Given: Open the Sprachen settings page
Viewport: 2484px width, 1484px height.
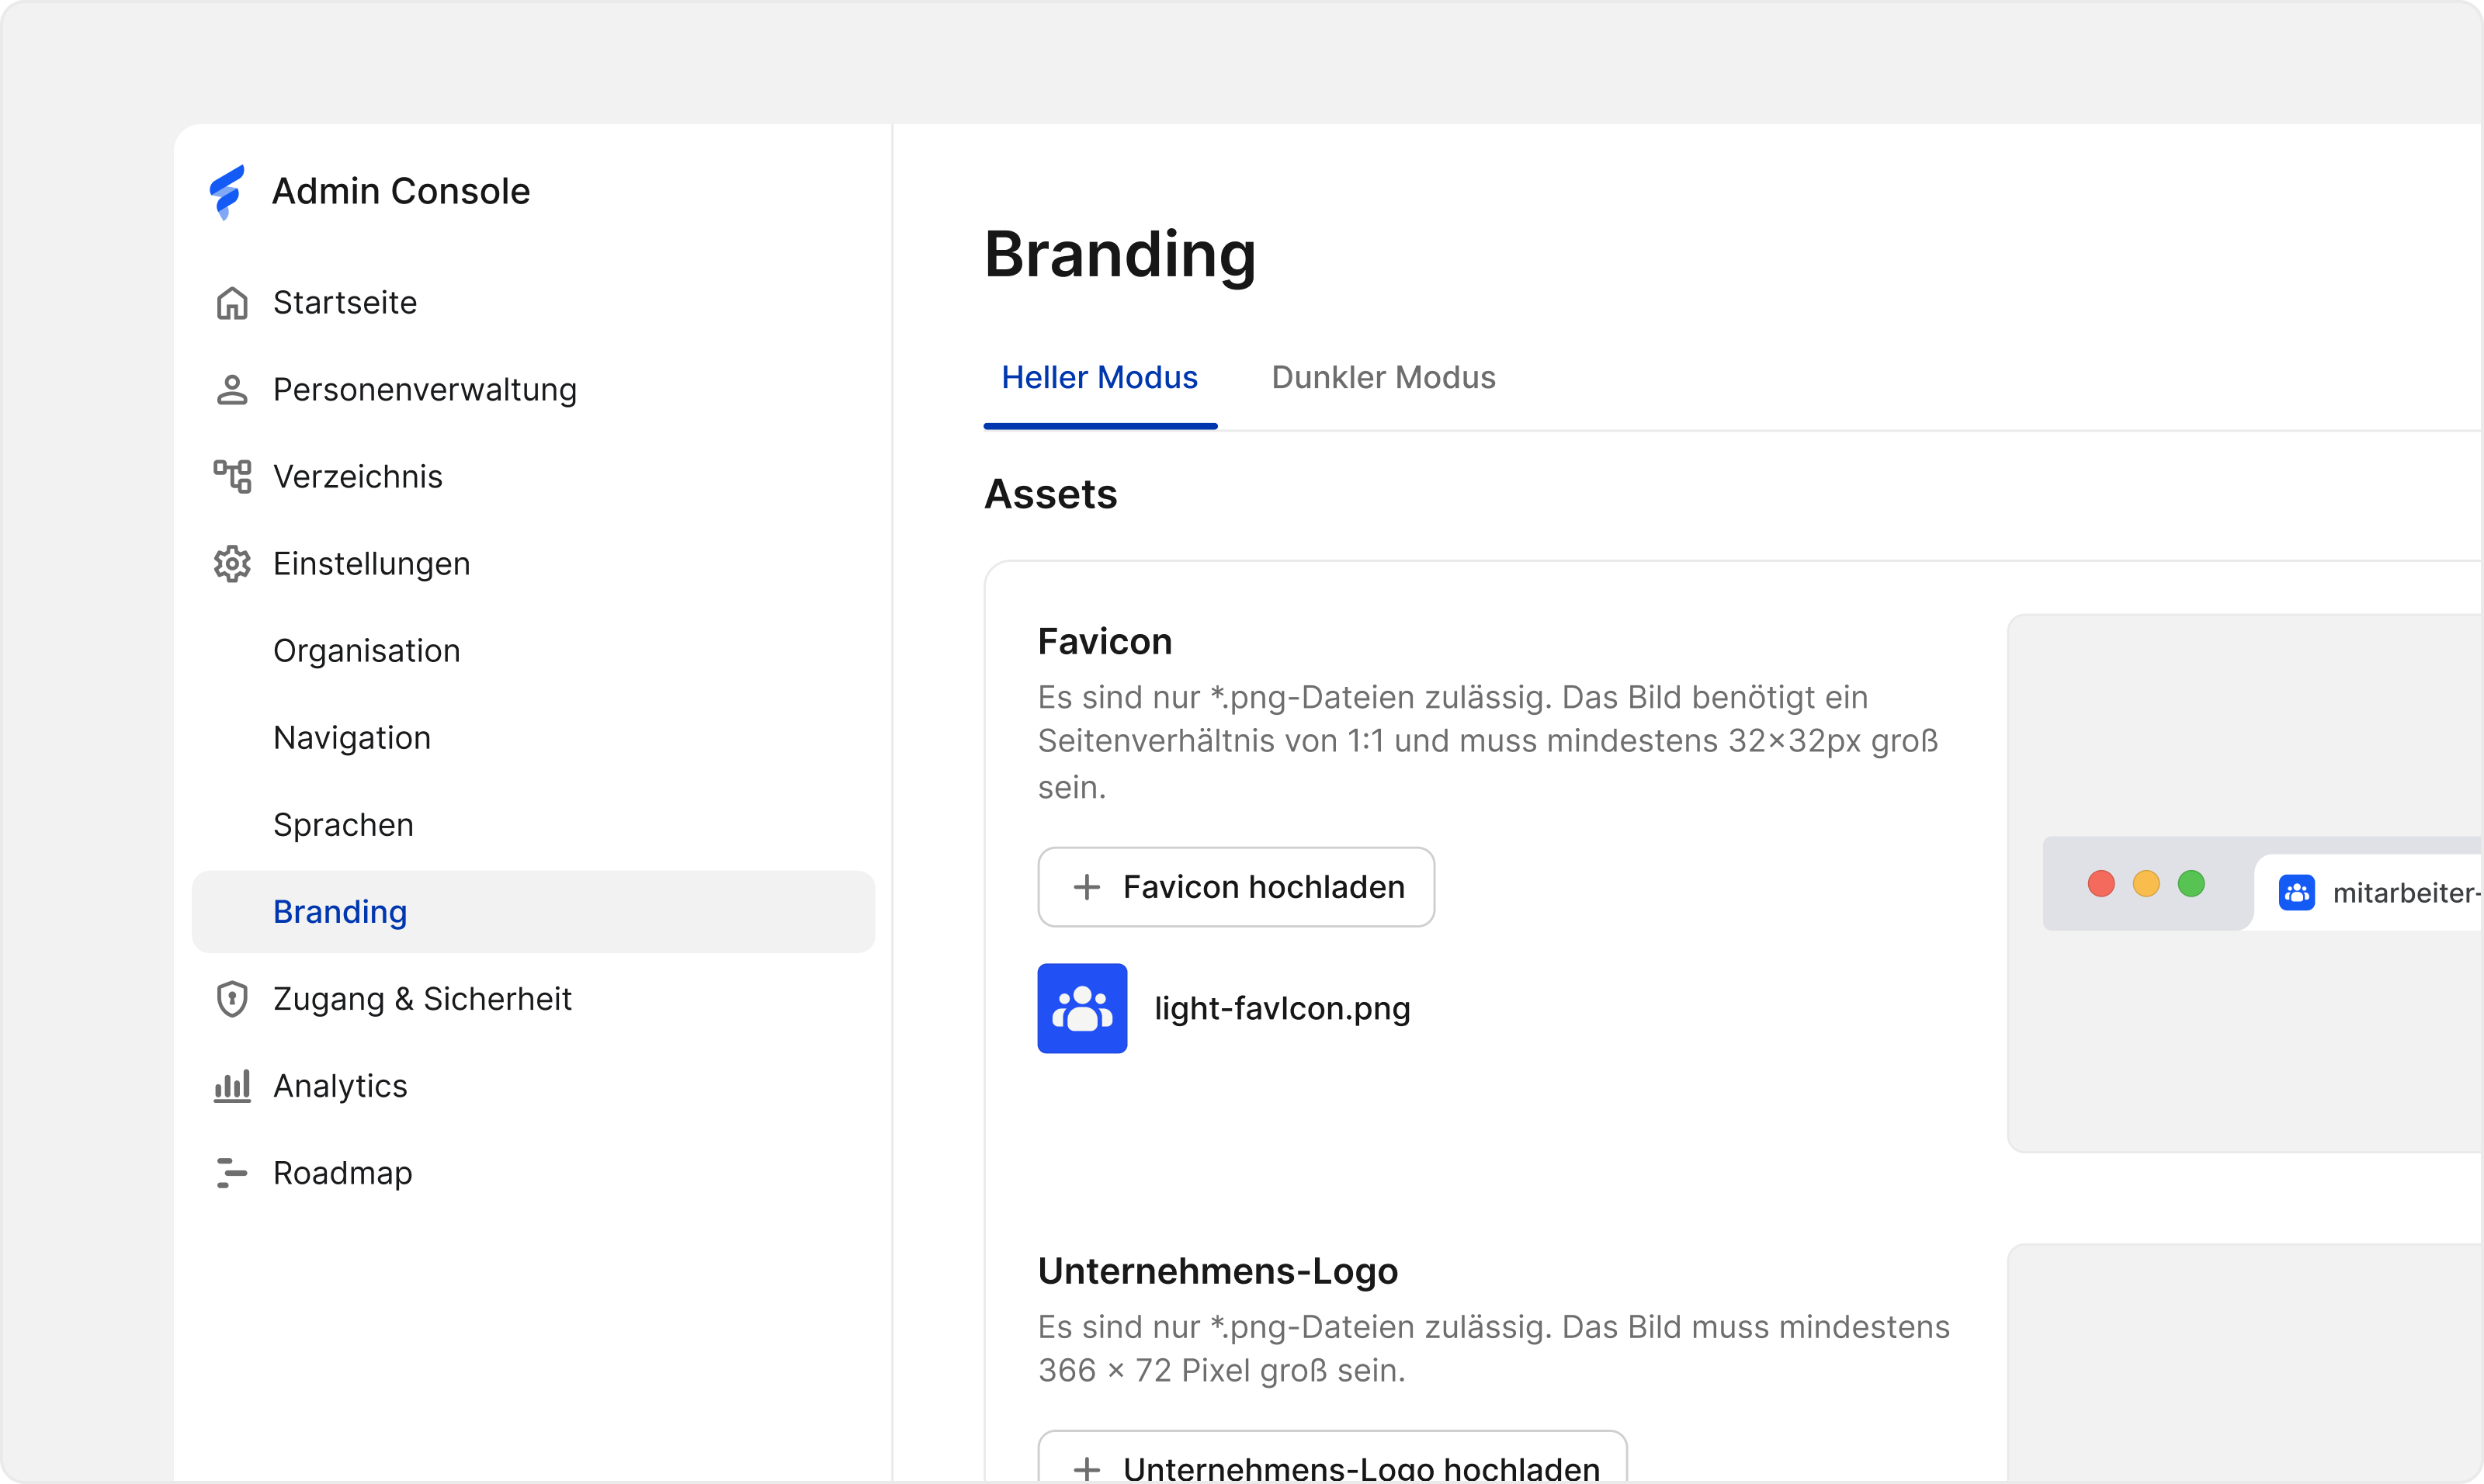Looking at the screenshot, I should click(534, 825).
